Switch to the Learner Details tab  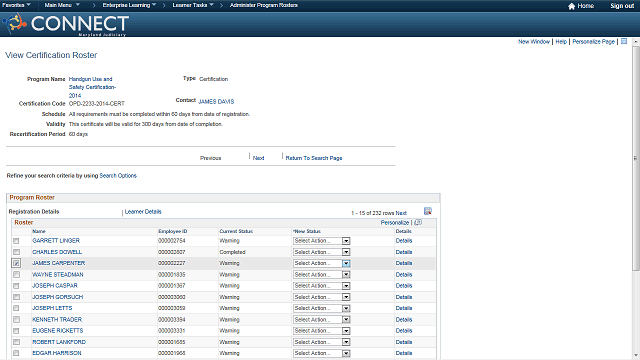pos(143,211)
